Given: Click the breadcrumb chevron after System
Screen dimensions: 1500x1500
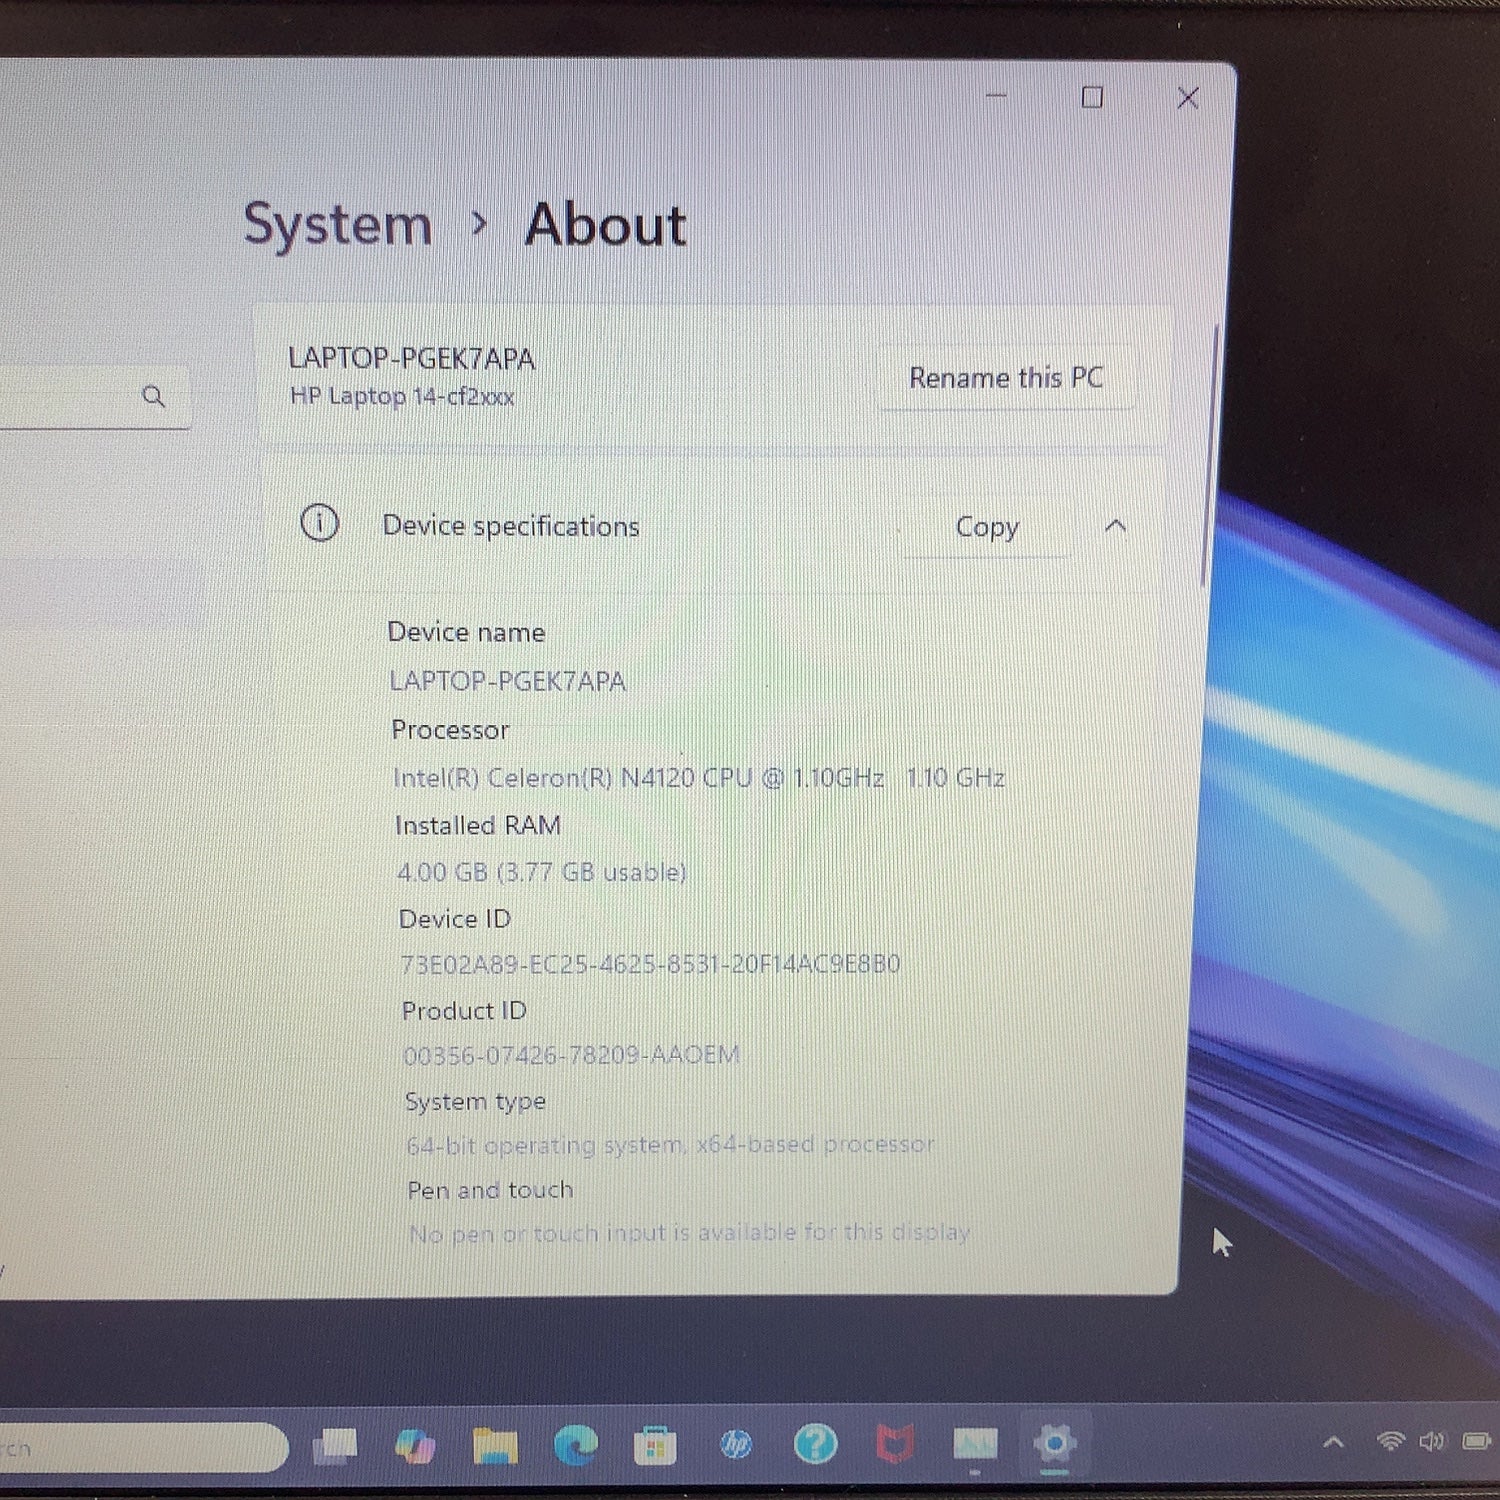Looking at the screenshot, I should [x=479, y=224].
